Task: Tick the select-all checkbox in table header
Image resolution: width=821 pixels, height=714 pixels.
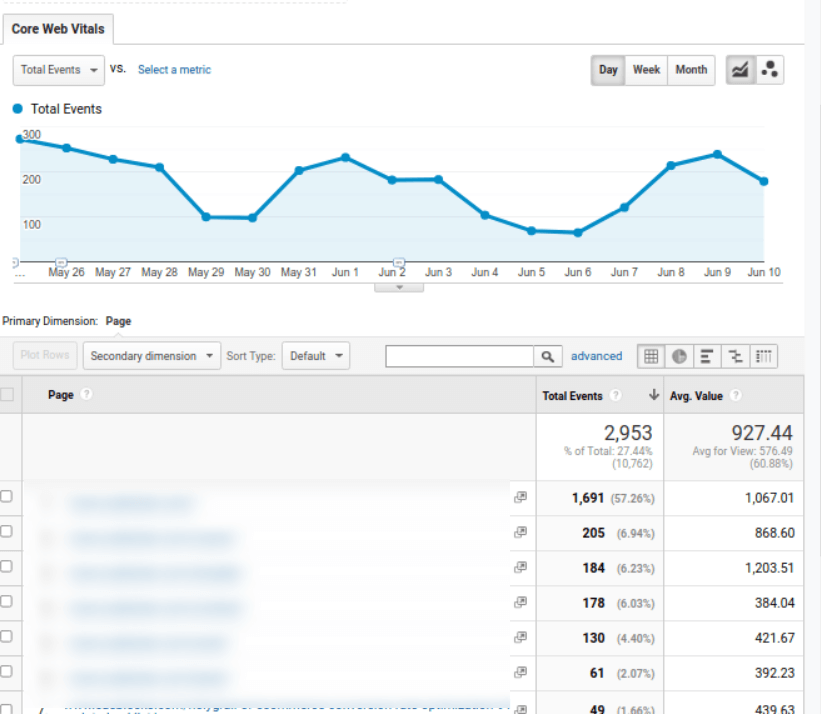Action: 7,395
